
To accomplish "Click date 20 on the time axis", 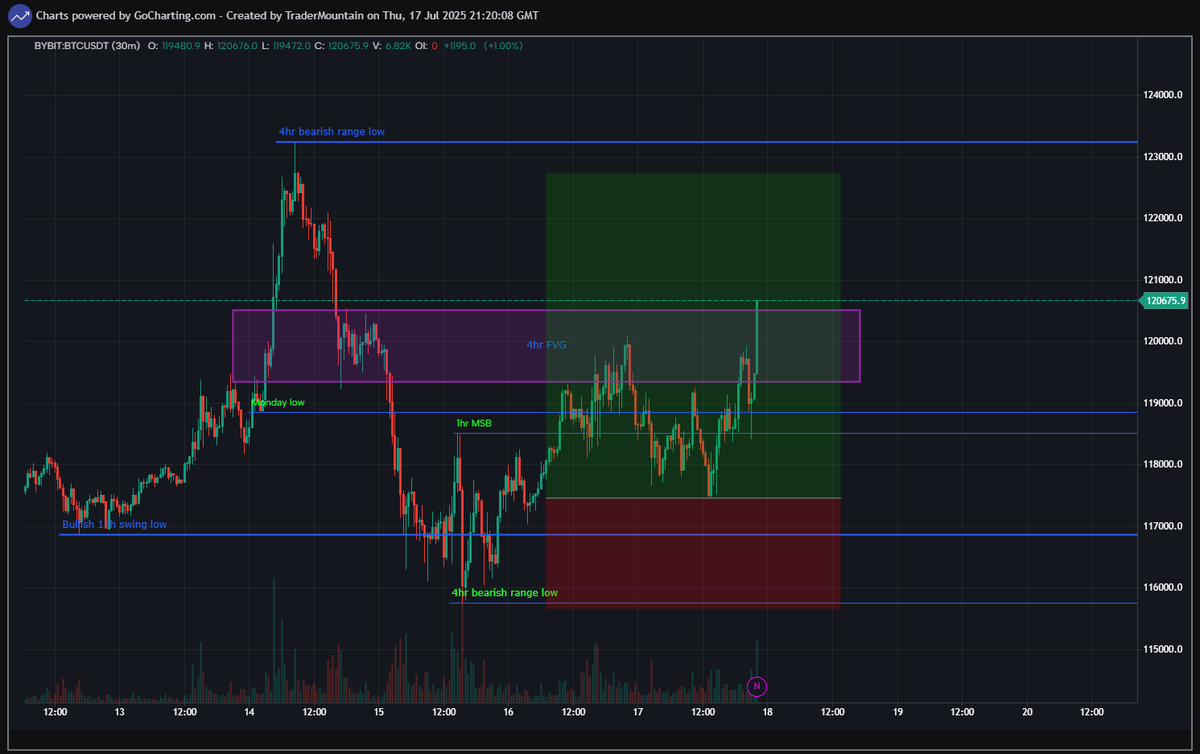I will click(x=1028, y=713).
